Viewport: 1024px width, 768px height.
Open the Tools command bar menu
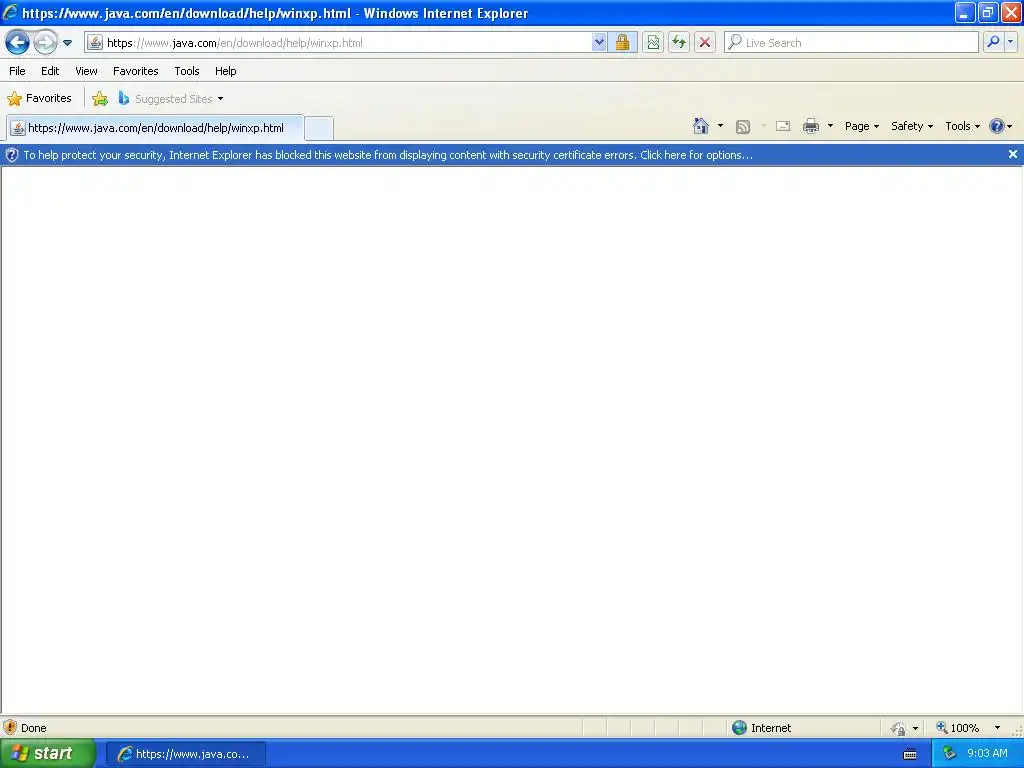tap(962, 126)
